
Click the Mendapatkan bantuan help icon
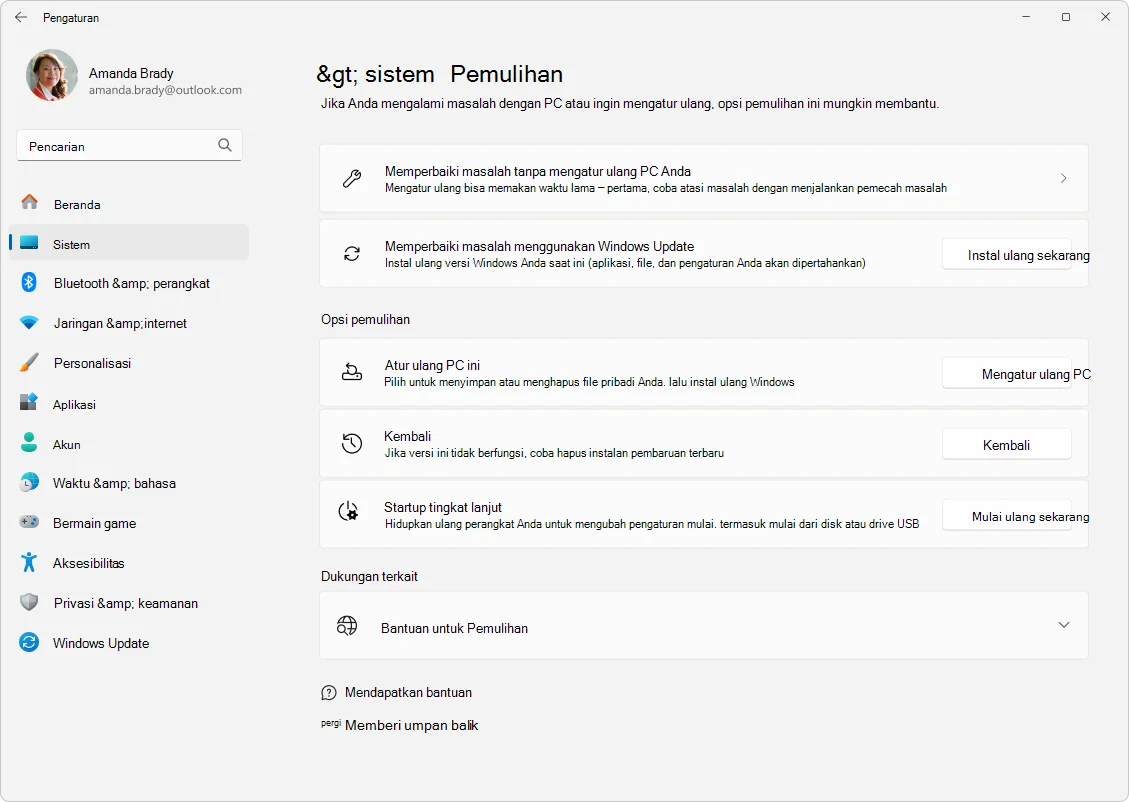329,693
